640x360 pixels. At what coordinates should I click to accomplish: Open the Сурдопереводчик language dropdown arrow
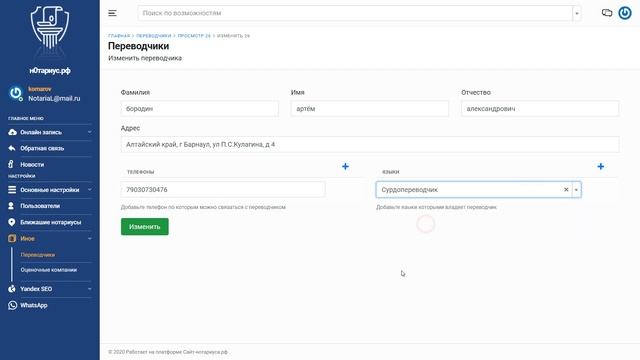(x=576, y=189)
